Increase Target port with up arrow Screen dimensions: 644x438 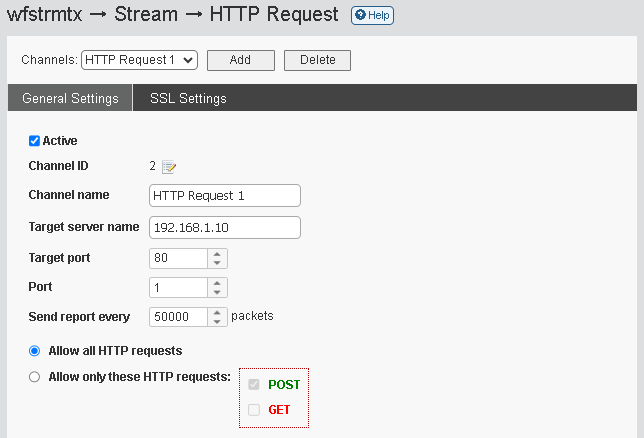217,254
